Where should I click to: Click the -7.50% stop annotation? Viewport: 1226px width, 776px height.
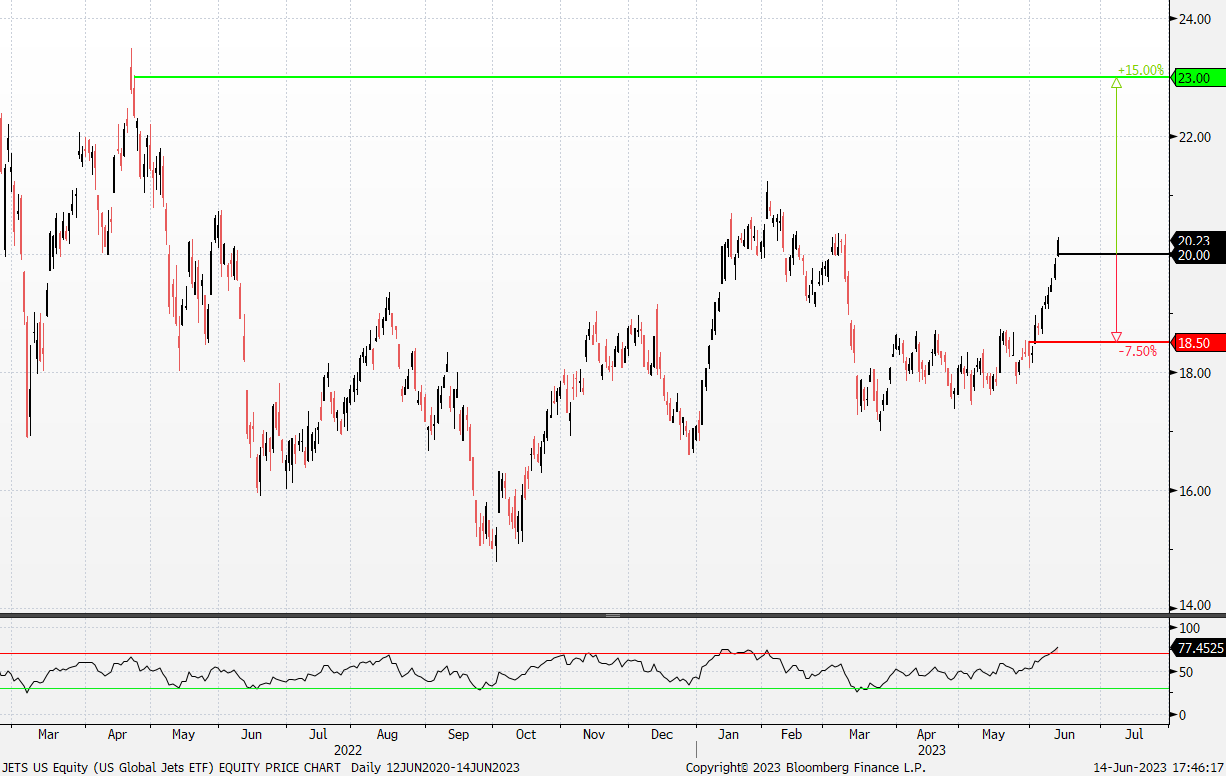(x=1138, y=351)
